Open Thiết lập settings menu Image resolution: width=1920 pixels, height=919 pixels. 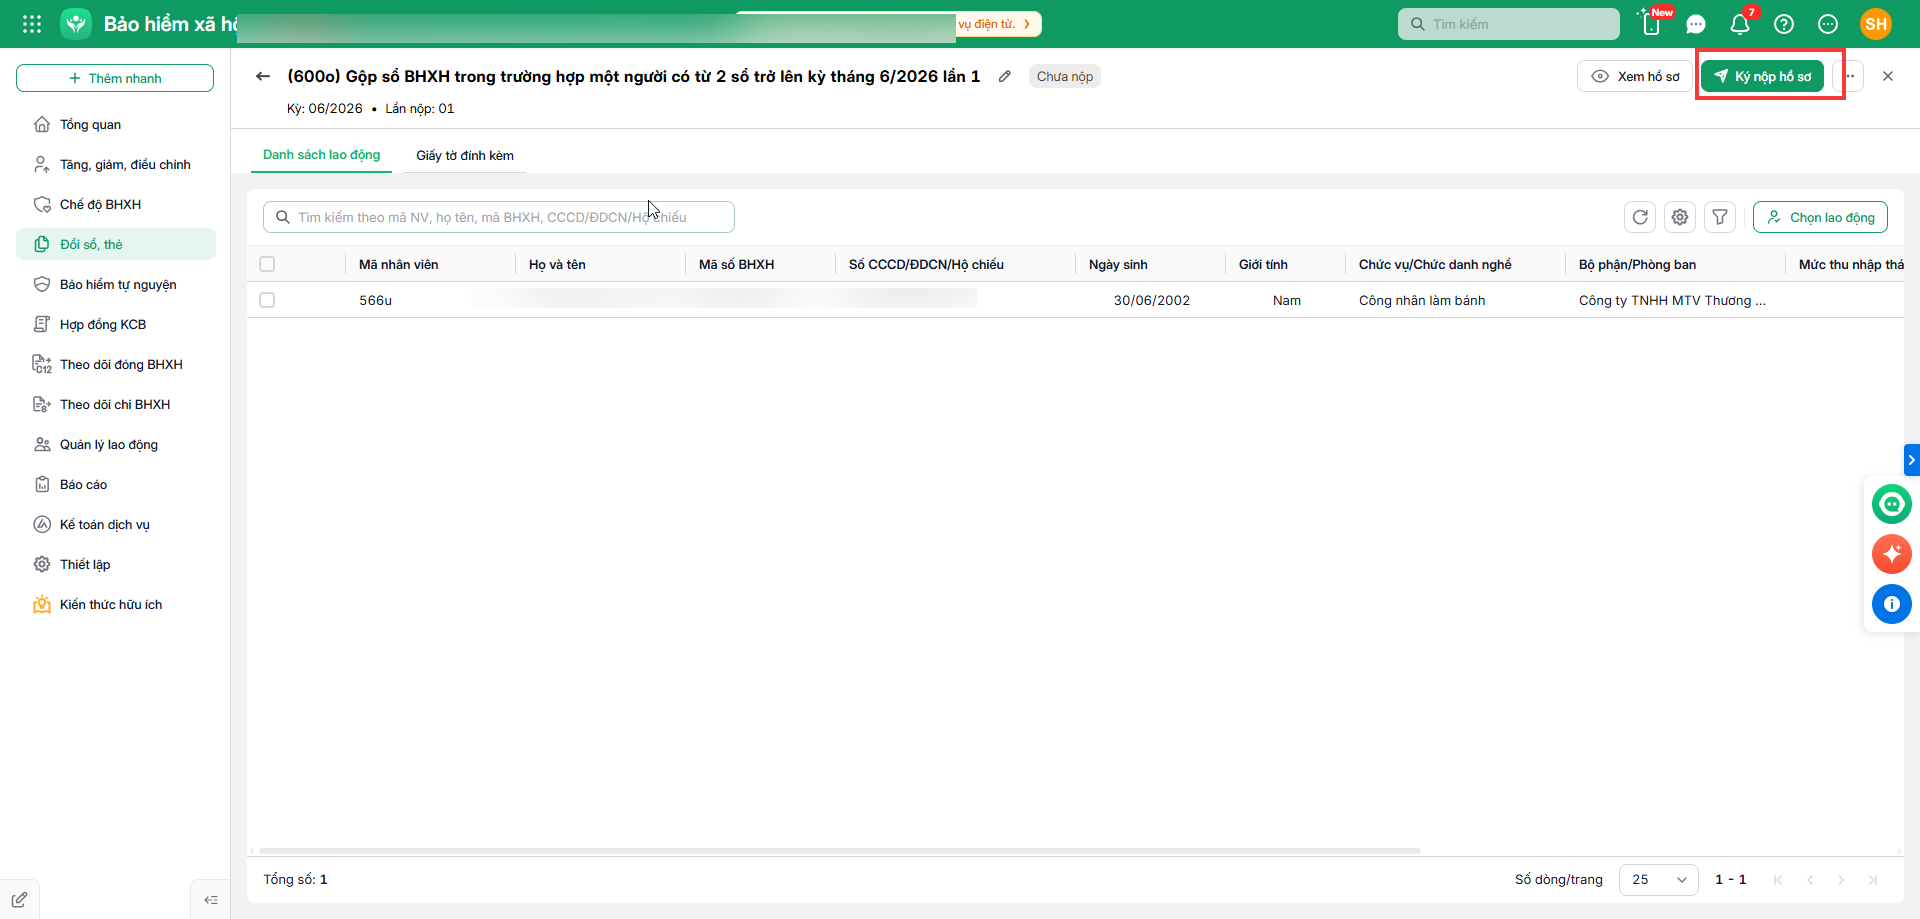pyautogui.click(x=116, y=564)
